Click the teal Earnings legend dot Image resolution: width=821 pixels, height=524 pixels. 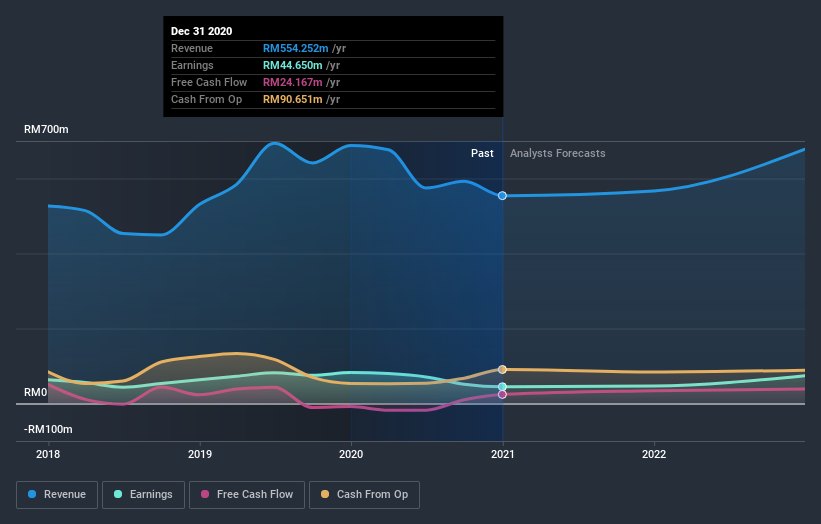pyautogui.click(x=118, y=494)
